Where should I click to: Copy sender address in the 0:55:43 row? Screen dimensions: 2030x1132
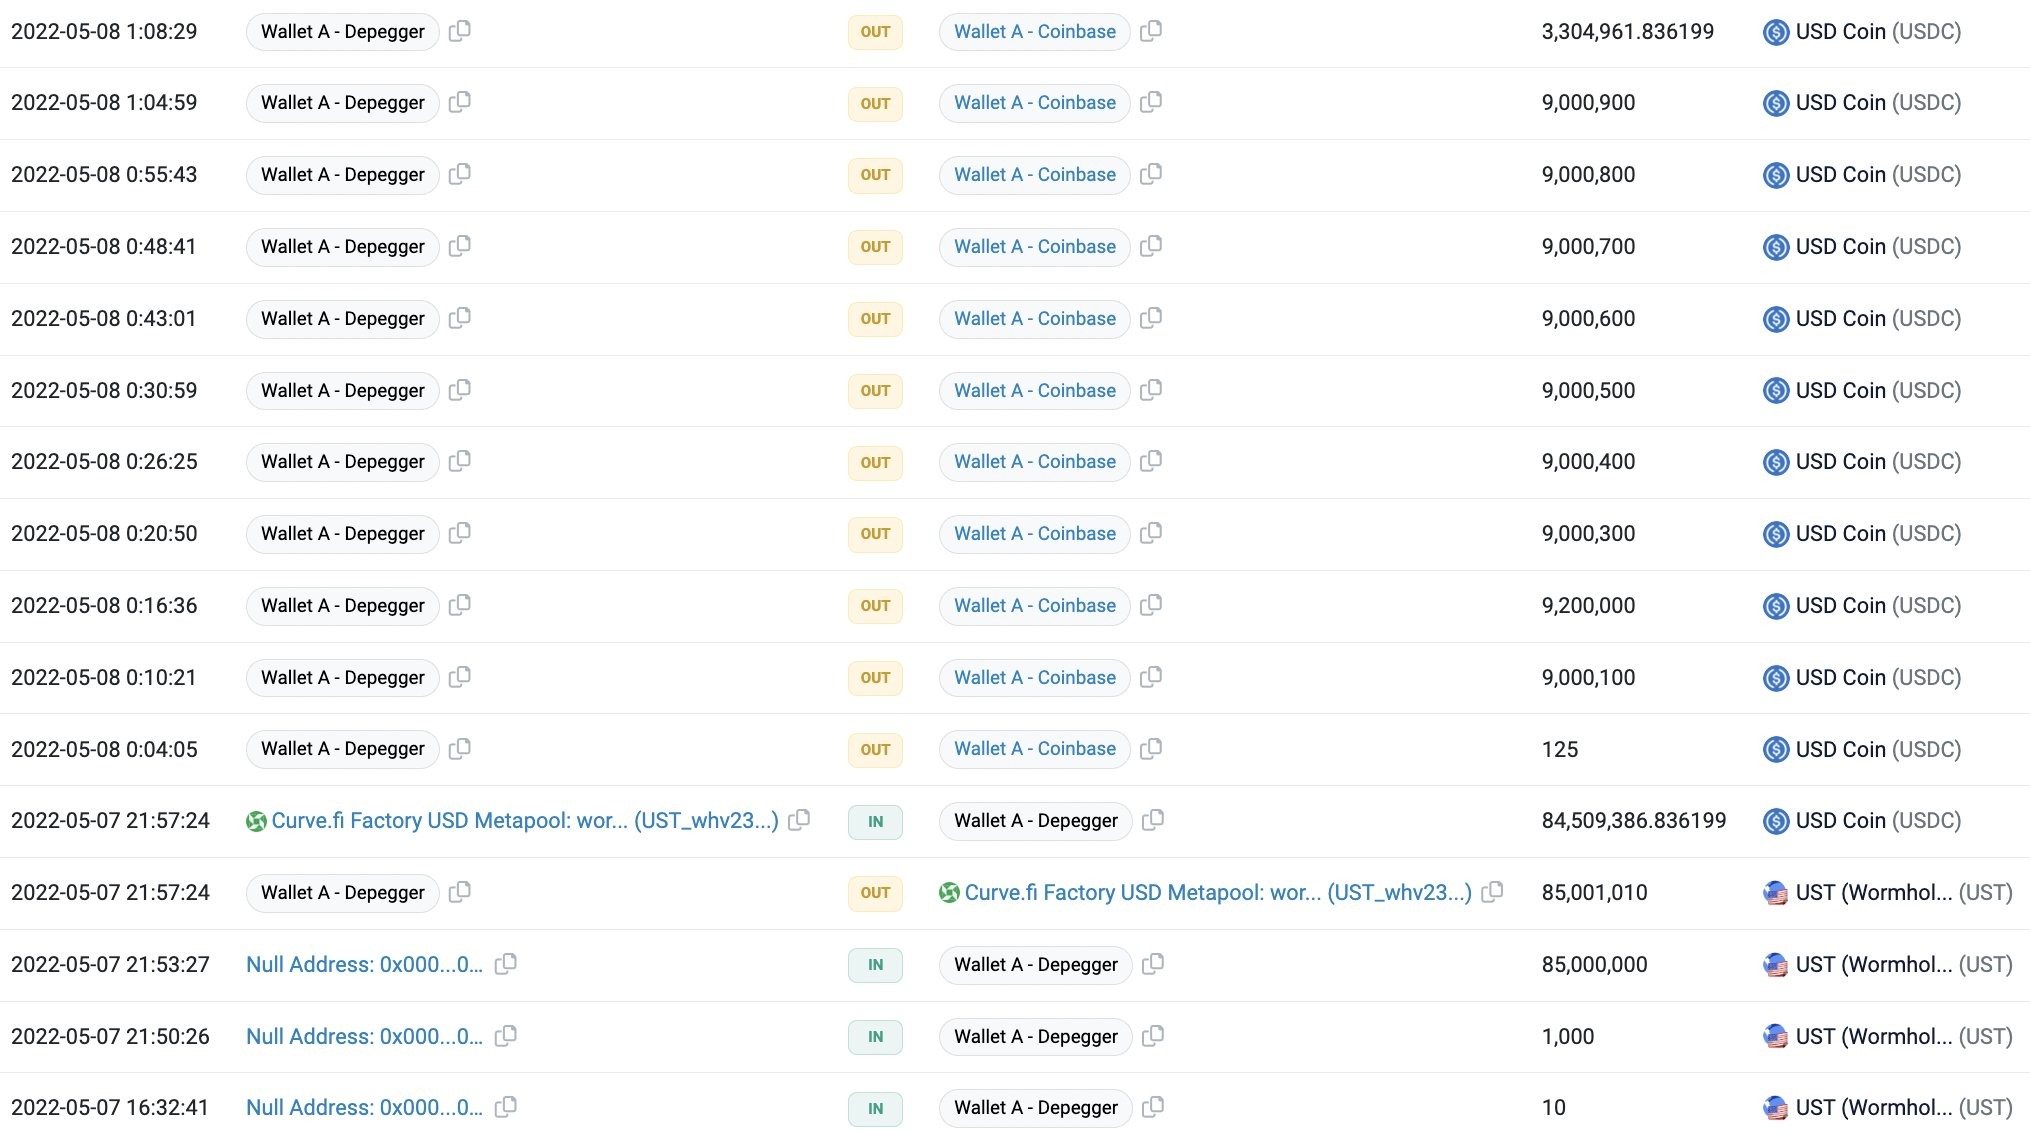[x=460, y=174]
